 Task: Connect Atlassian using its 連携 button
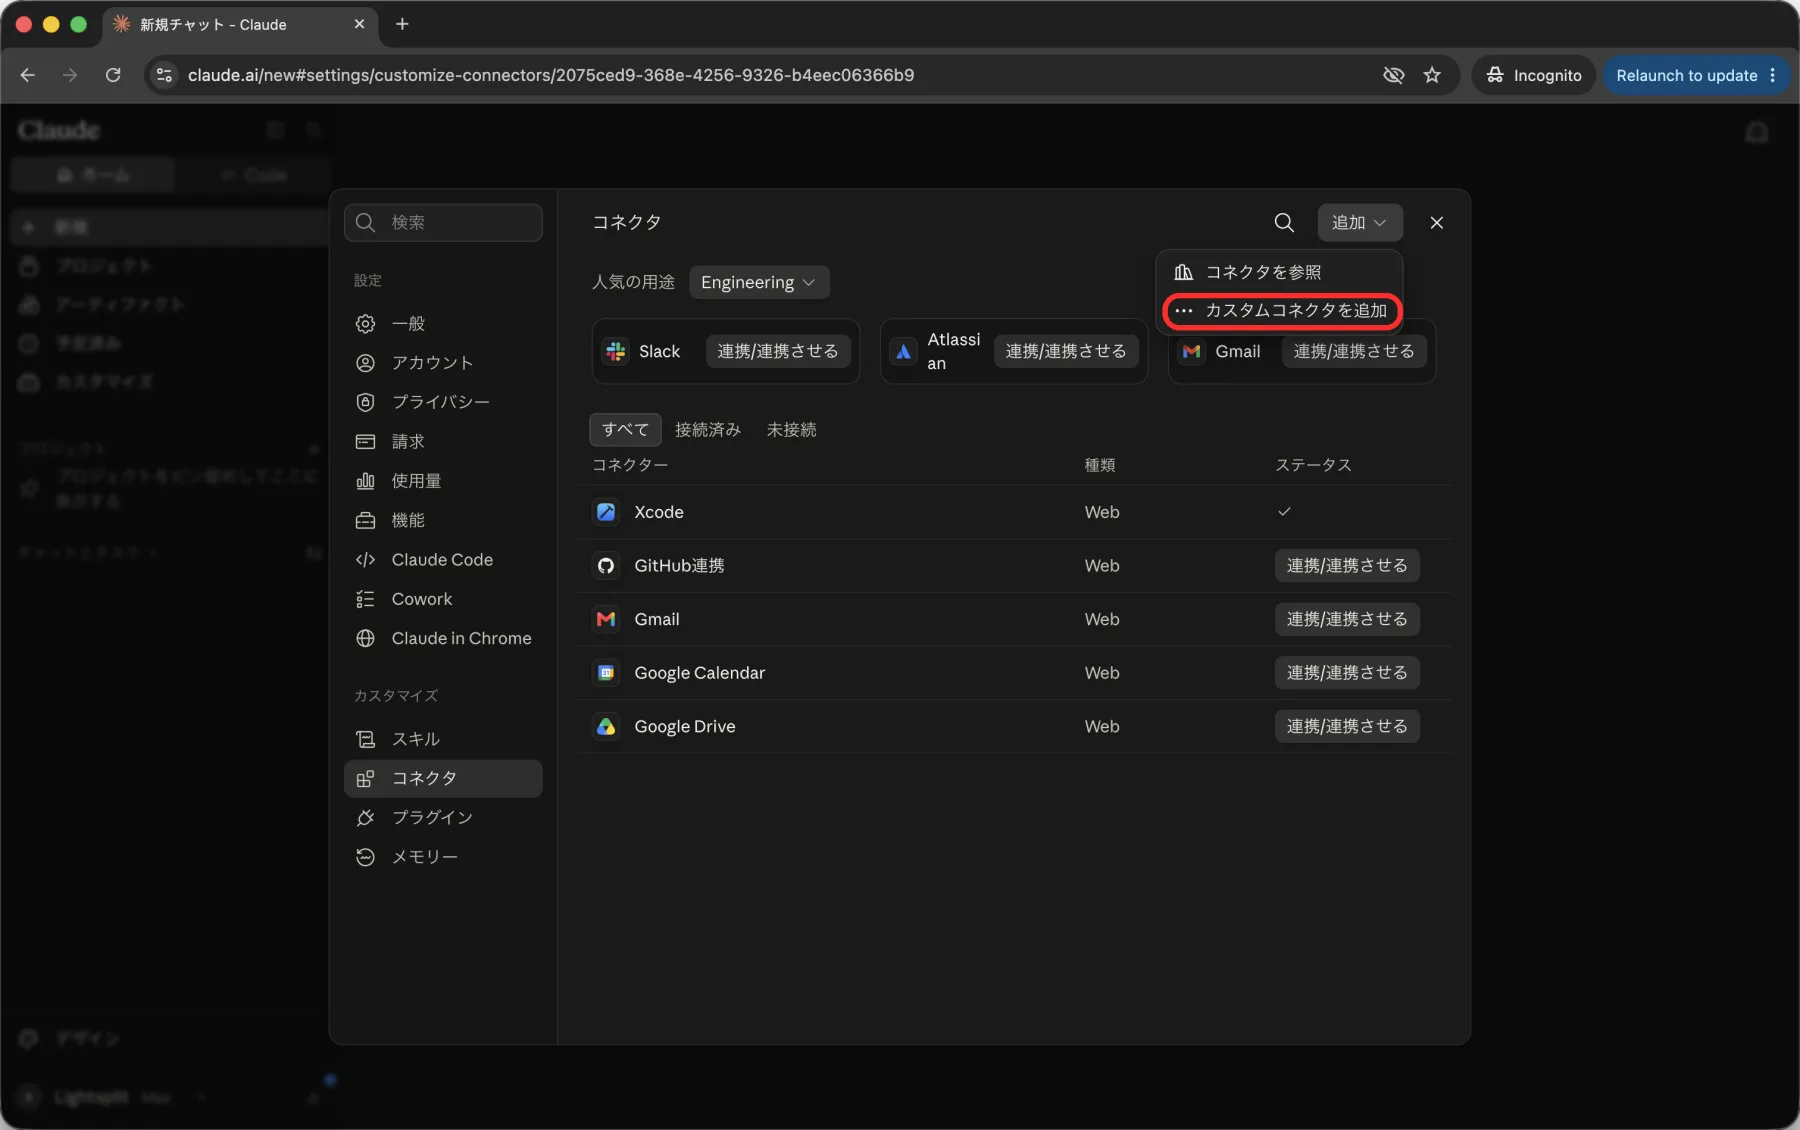1066,351
